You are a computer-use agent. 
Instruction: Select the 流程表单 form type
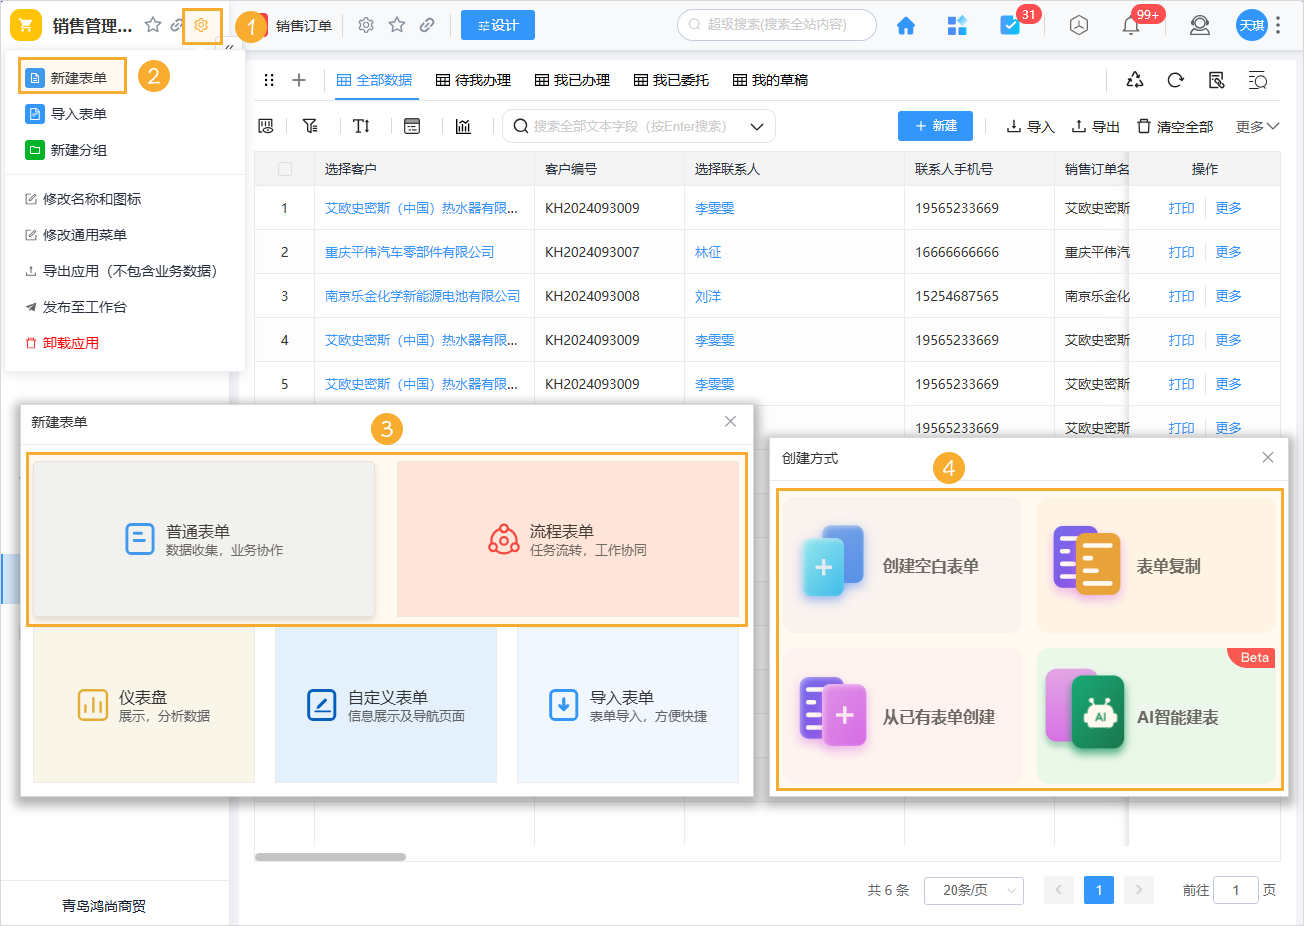coord(569,539)
